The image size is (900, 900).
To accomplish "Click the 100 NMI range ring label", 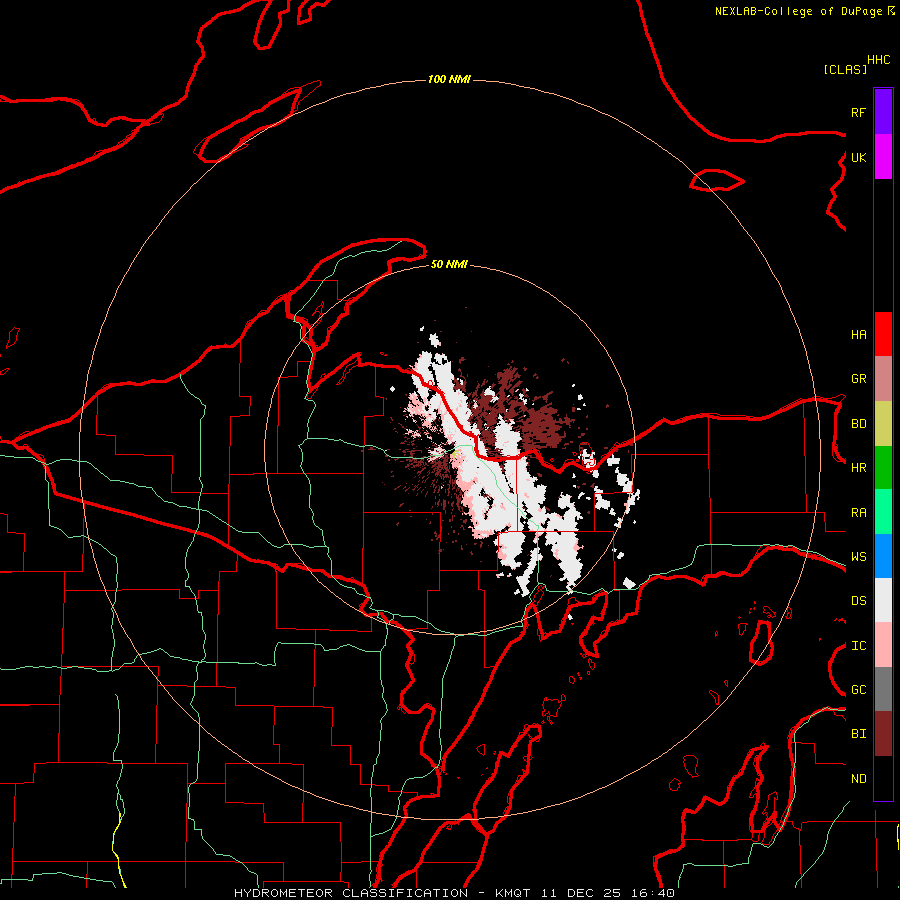I will (449, 79).
